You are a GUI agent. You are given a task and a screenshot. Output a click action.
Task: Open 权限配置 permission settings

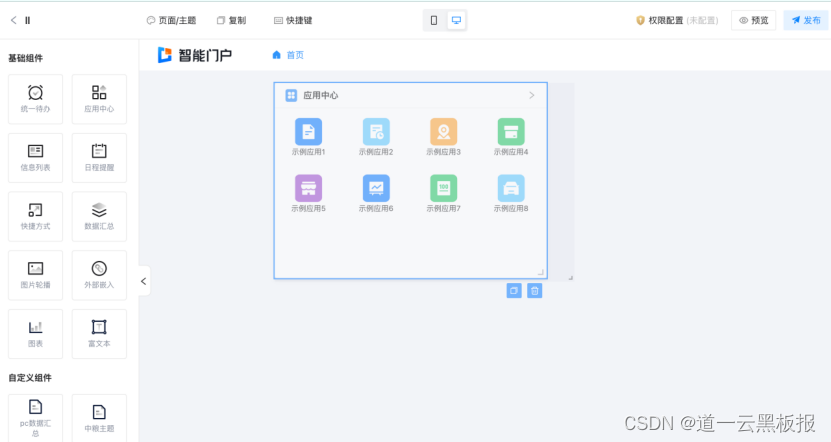point(677,20)
